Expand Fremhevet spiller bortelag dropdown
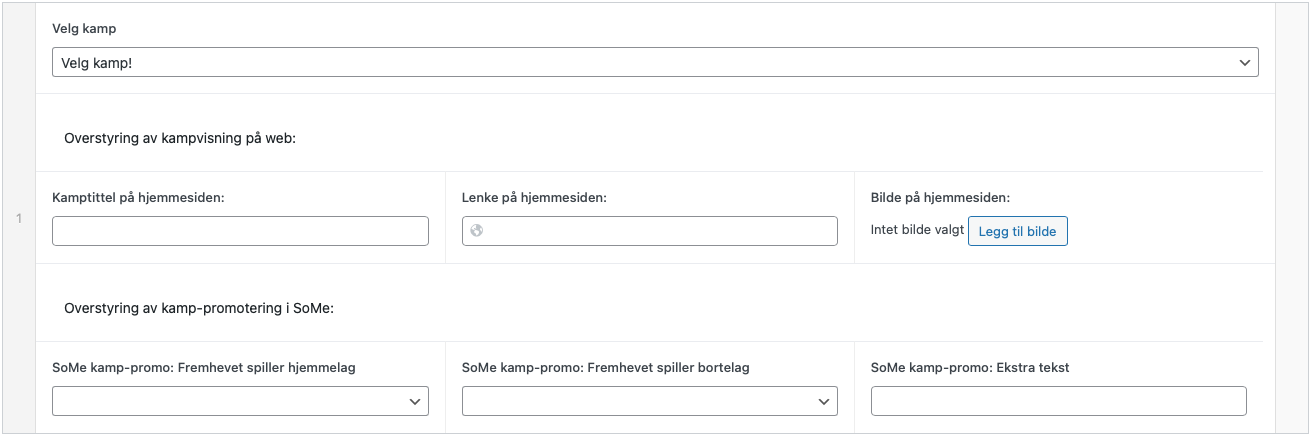 point(649,401)
